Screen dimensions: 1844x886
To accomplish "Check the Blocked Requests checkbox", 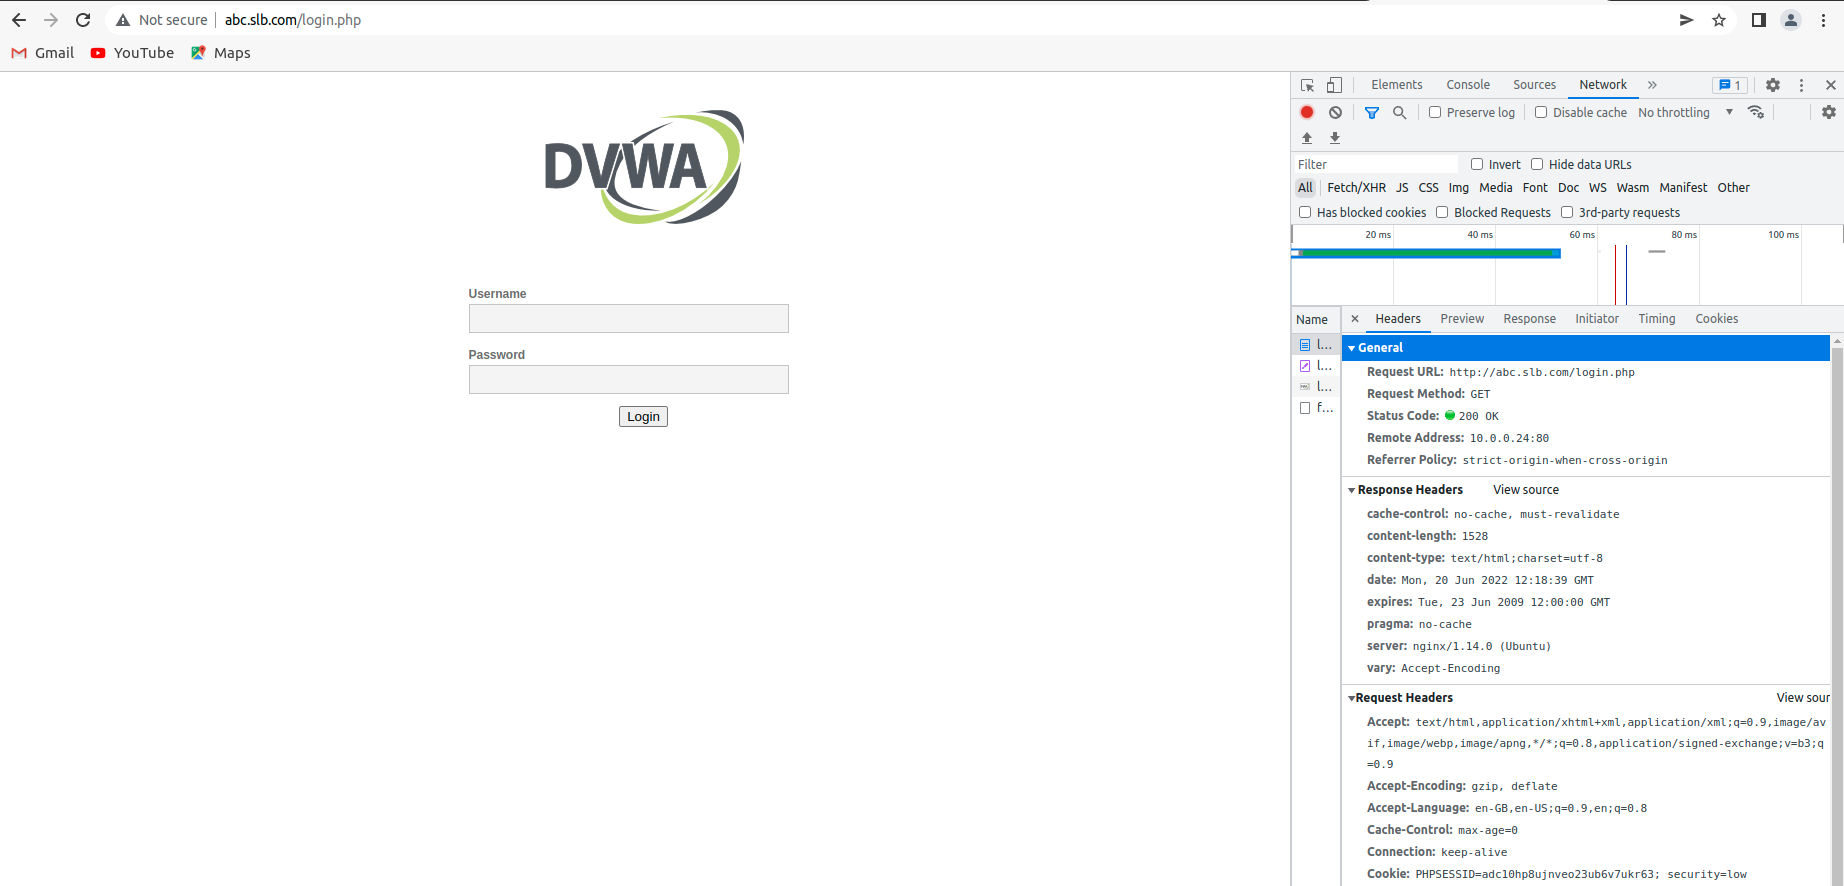I will 1442,212.
